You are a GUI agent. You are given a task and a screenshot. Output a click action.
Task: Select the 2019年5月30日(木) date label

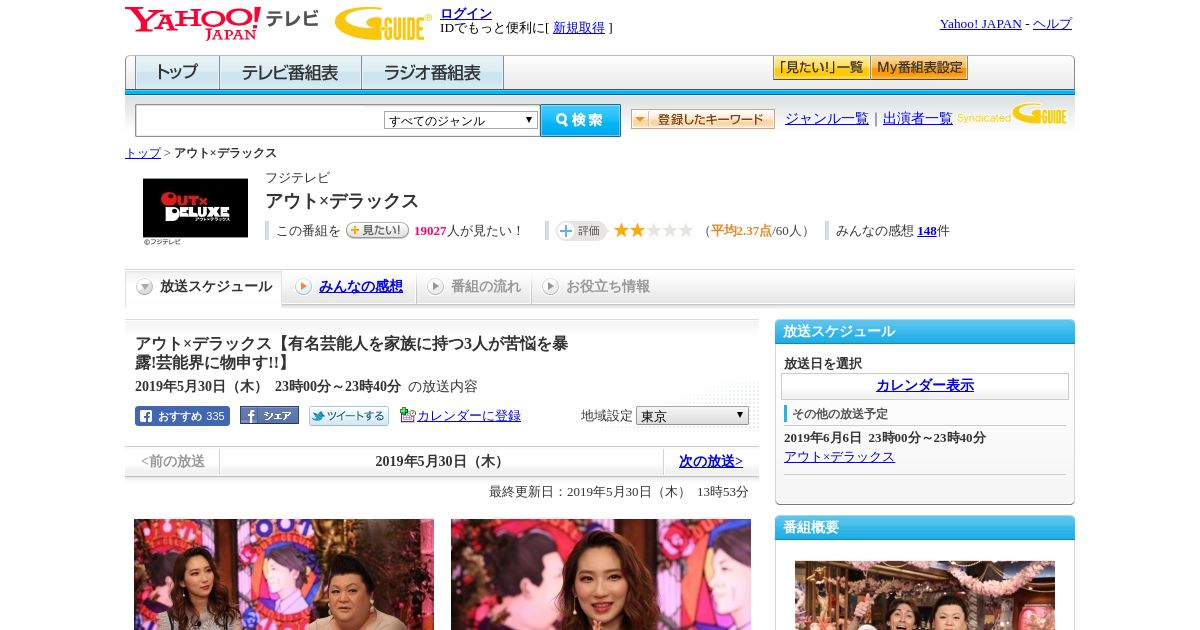click(441, 462)
